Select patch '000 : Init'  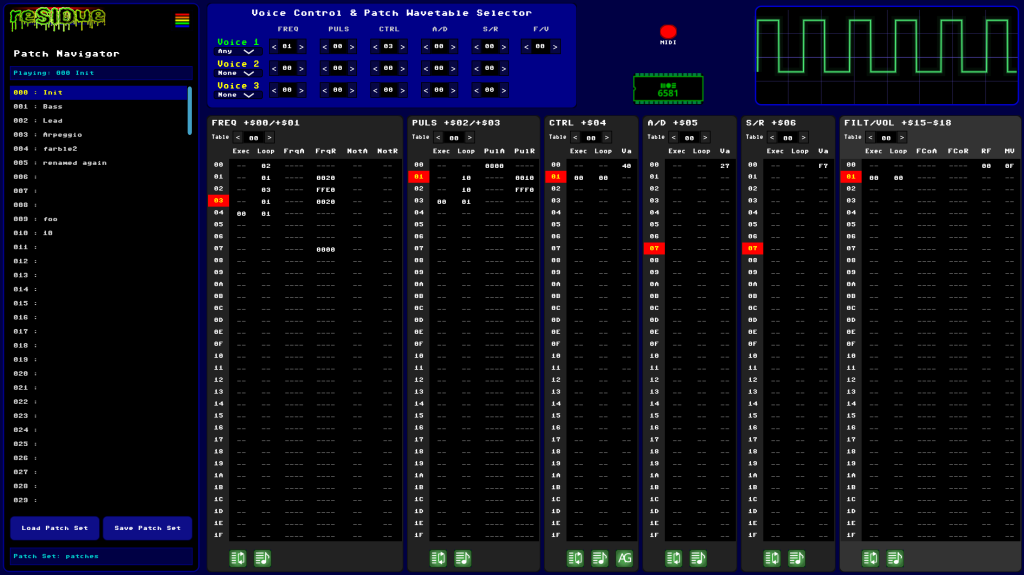tap(99, 93)
